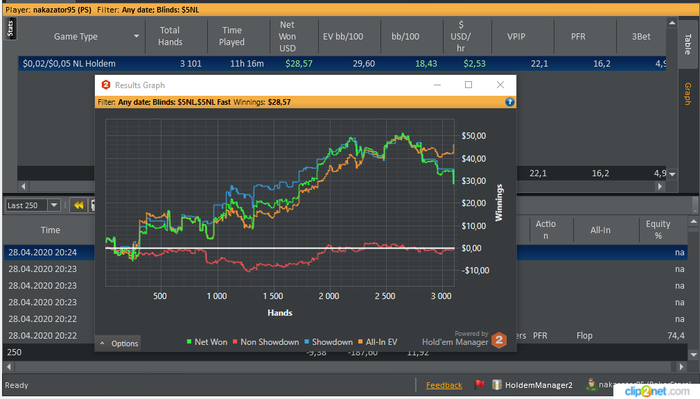
Task: Click the Hold'em Manager 2 logo in graph
Action: coord(499,340)
